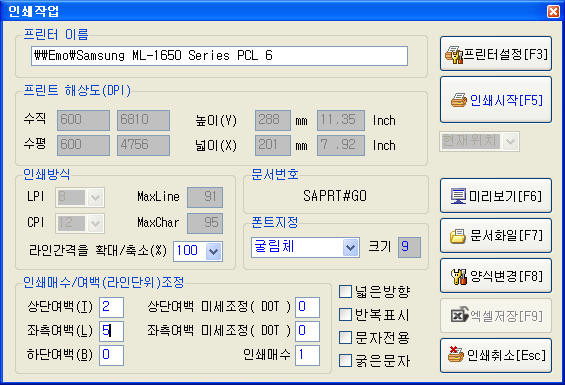
Task: Enable the 굵은문자 checkbox
Action: pyautogui.click(x=345, y=360)
